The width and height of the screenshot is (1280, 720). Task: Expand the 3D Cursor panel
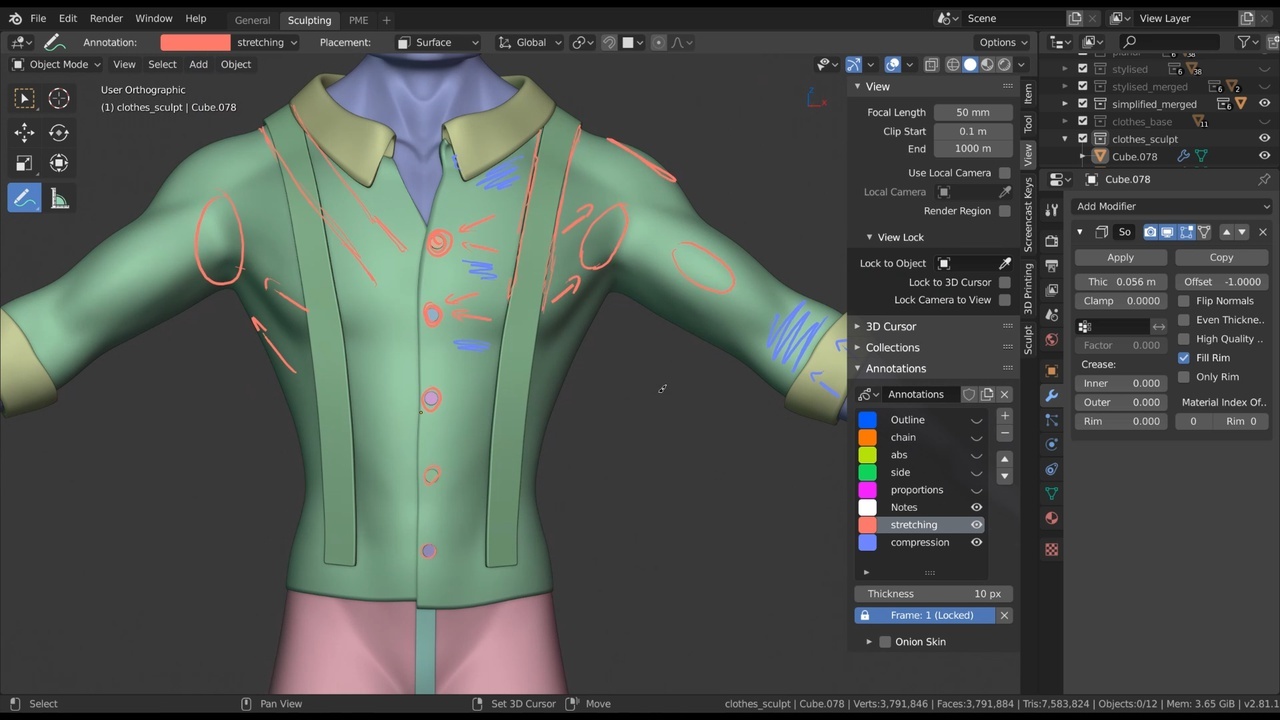tap(890, 326)
